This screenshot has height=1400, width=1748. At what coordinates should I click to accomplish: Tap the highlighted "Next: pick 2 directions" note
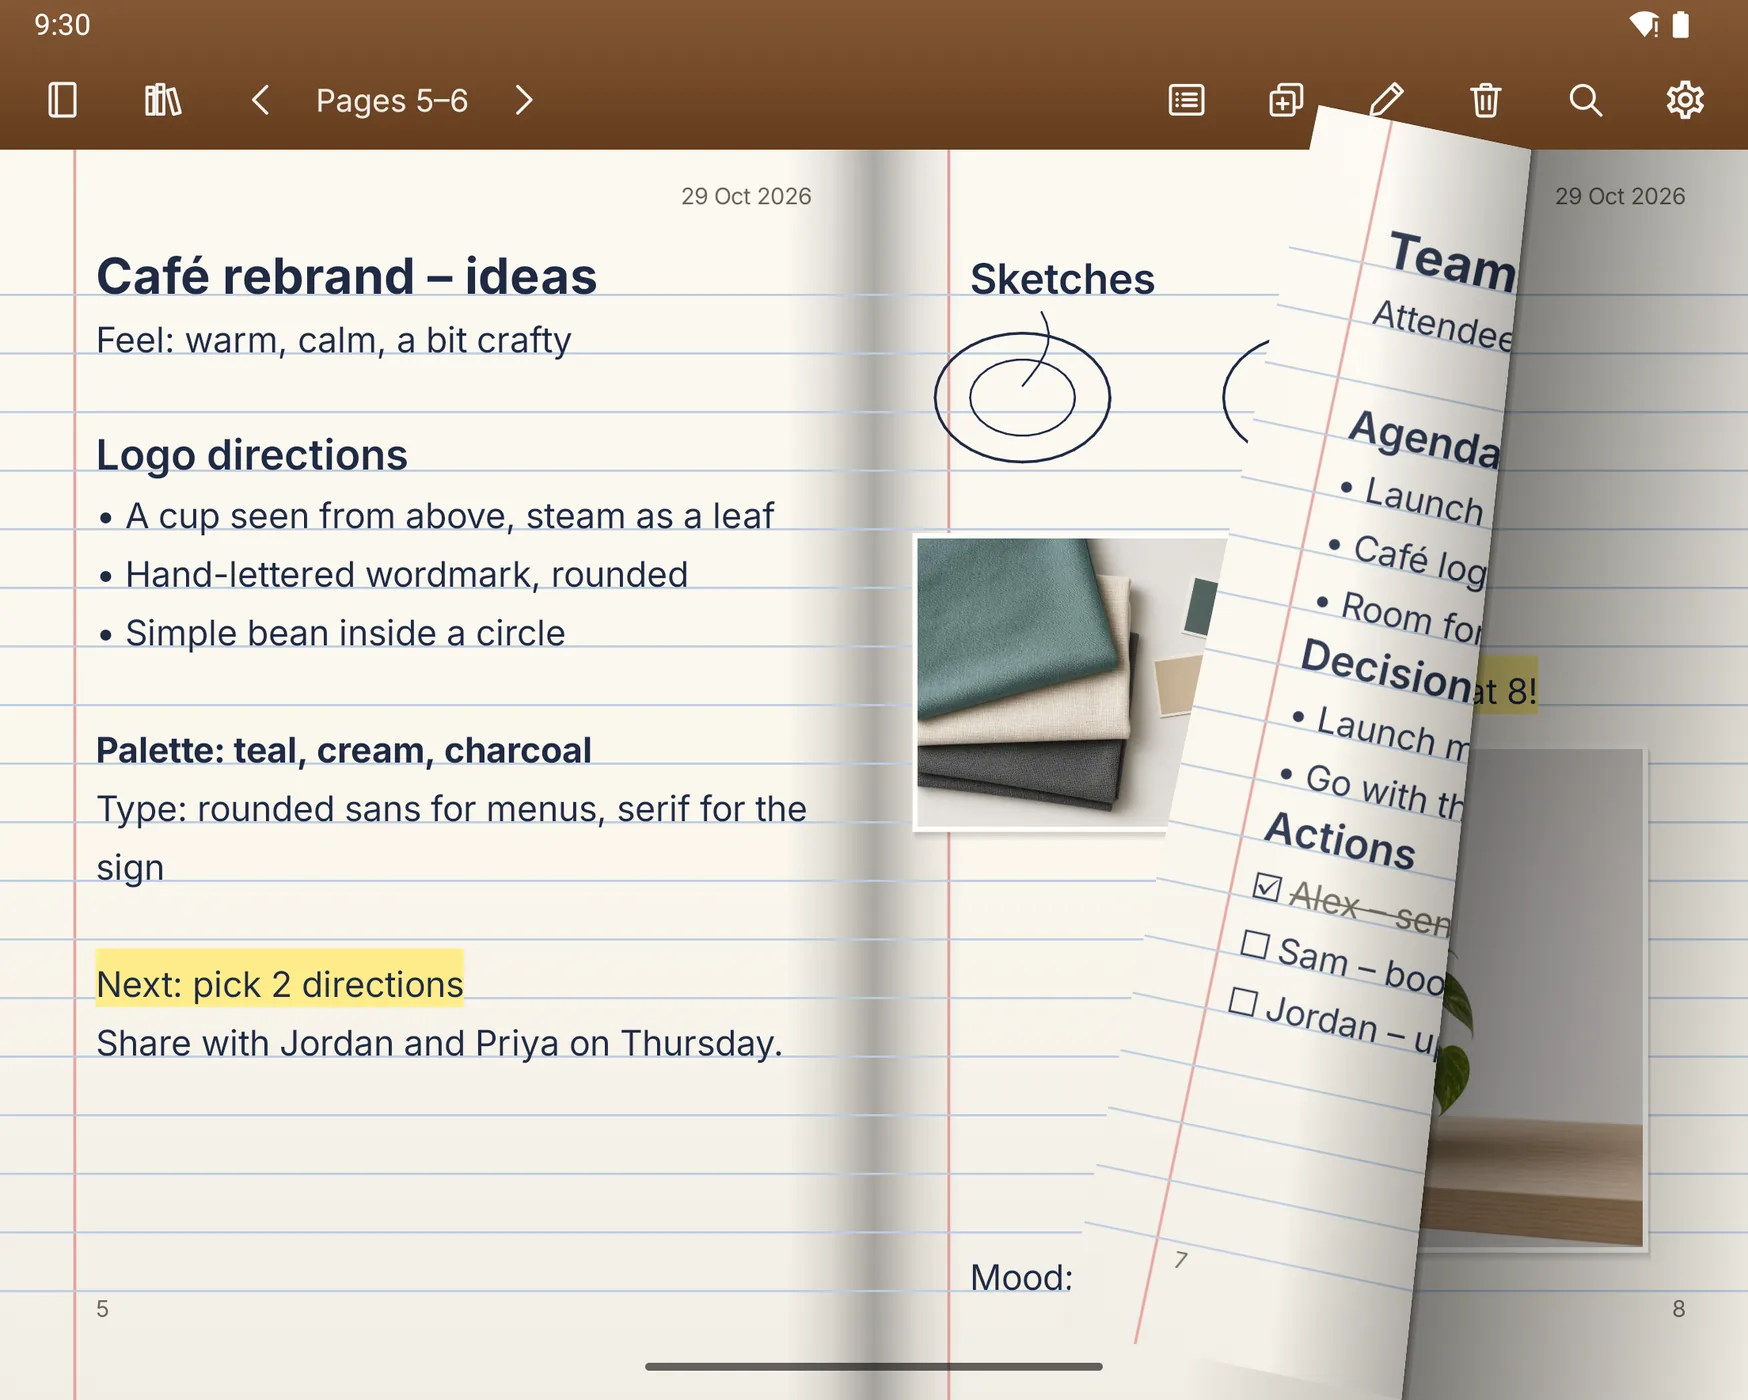point(280,984)
